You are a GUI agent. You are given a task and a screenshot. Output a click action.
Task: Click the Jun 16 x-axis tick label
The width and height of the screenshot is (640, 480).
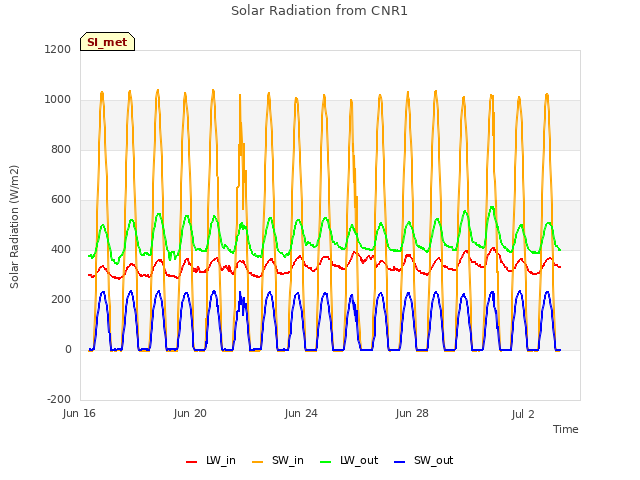(79, 413)
